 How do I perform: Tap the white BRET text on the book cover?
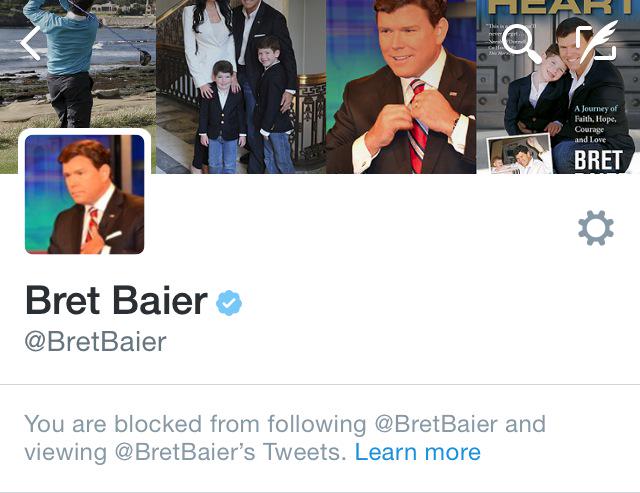[598, 160]
